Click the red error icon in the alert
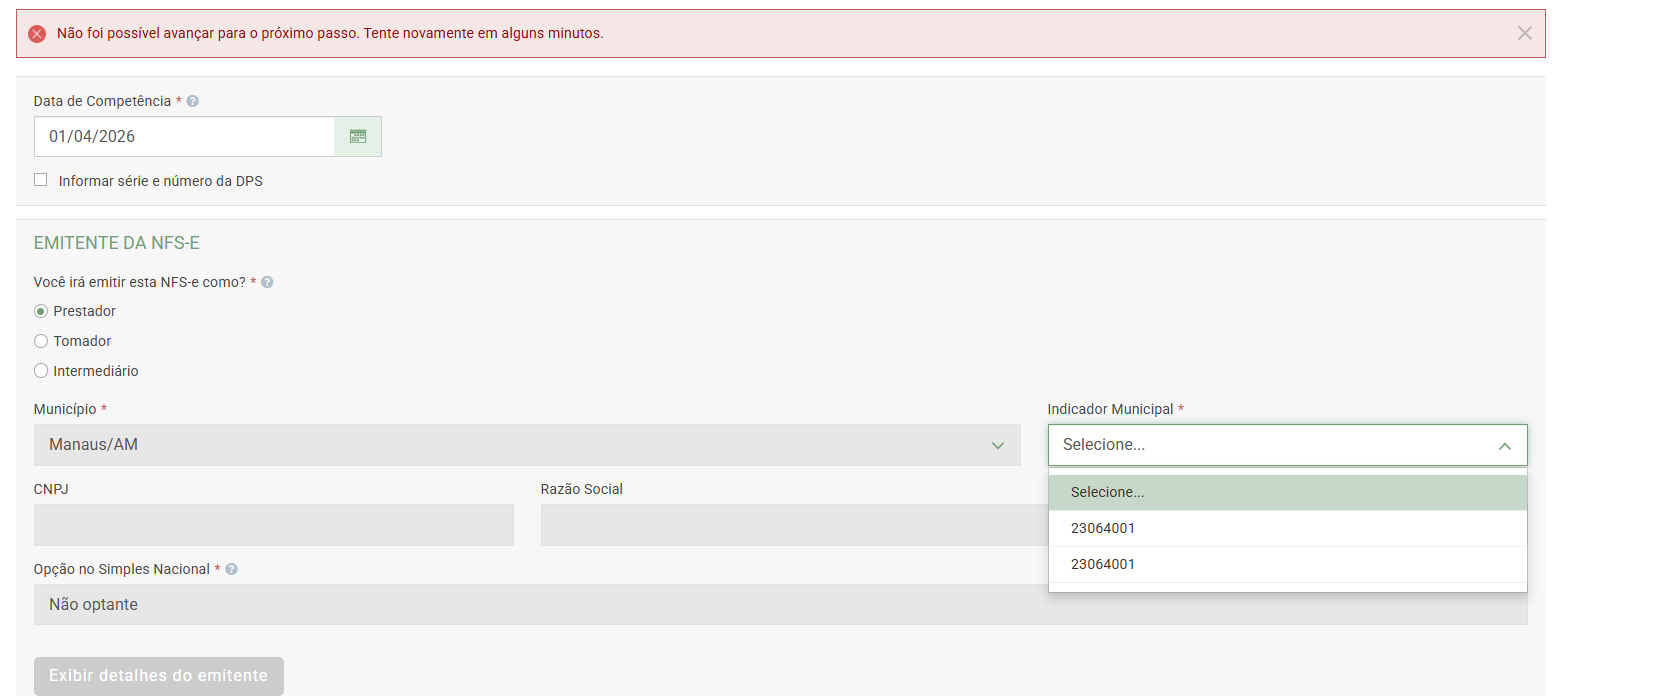The width and height of the screenshot is (1658, 696). click(x=37, y=34)
